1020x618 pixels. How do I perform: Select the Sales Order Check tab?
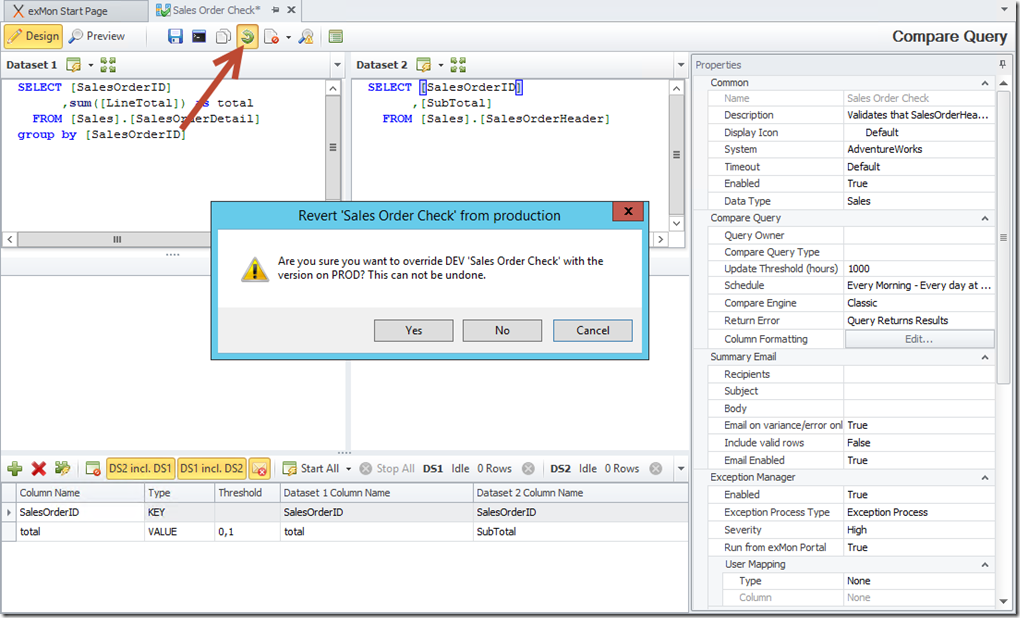click(216, 10)
